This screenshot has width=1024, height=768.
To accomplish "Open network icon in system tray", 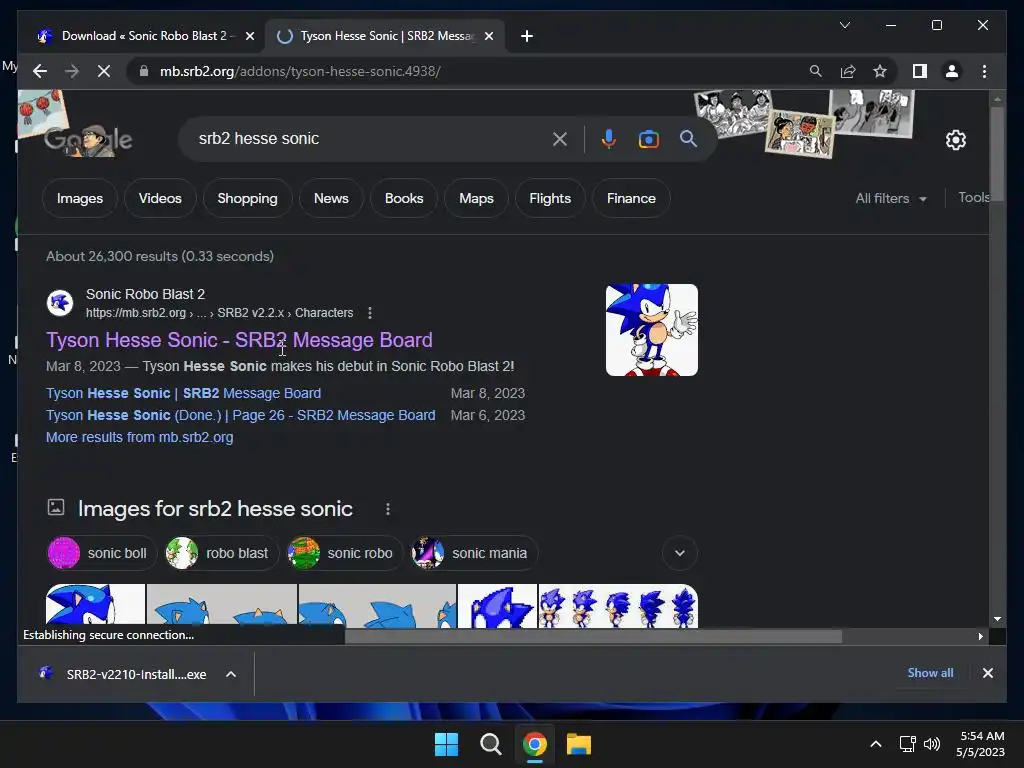I will pyautogui.click(x=907, y=744).
